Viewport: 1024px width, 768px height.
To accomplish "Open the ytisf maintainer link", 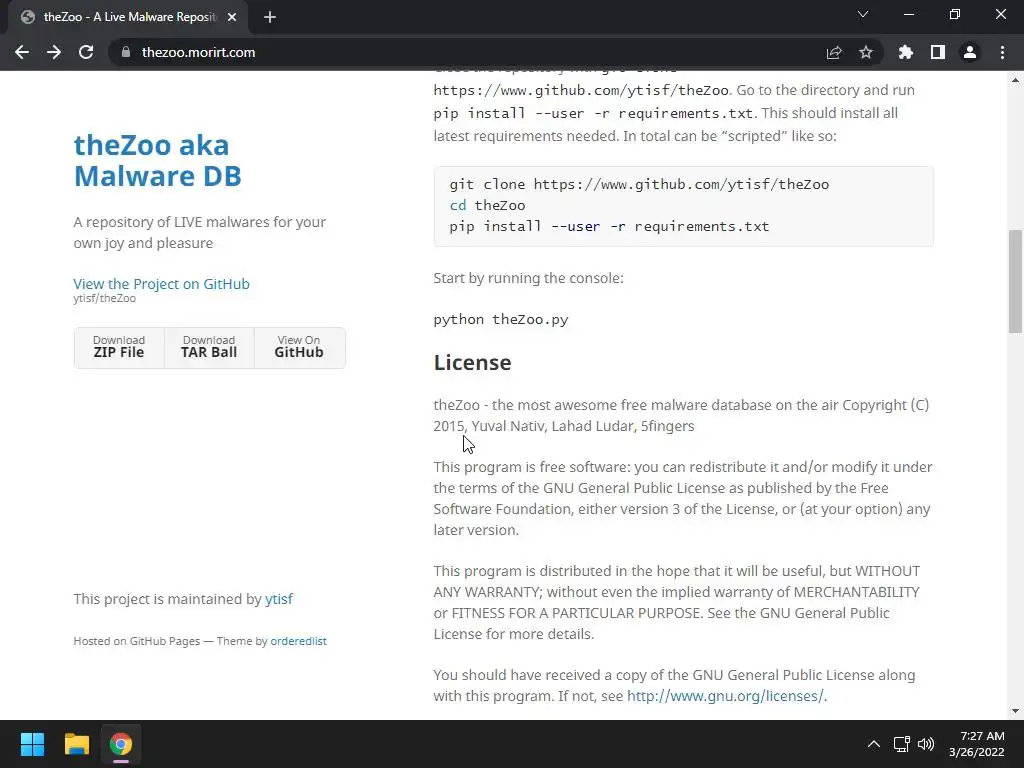I will click(279, 599).
